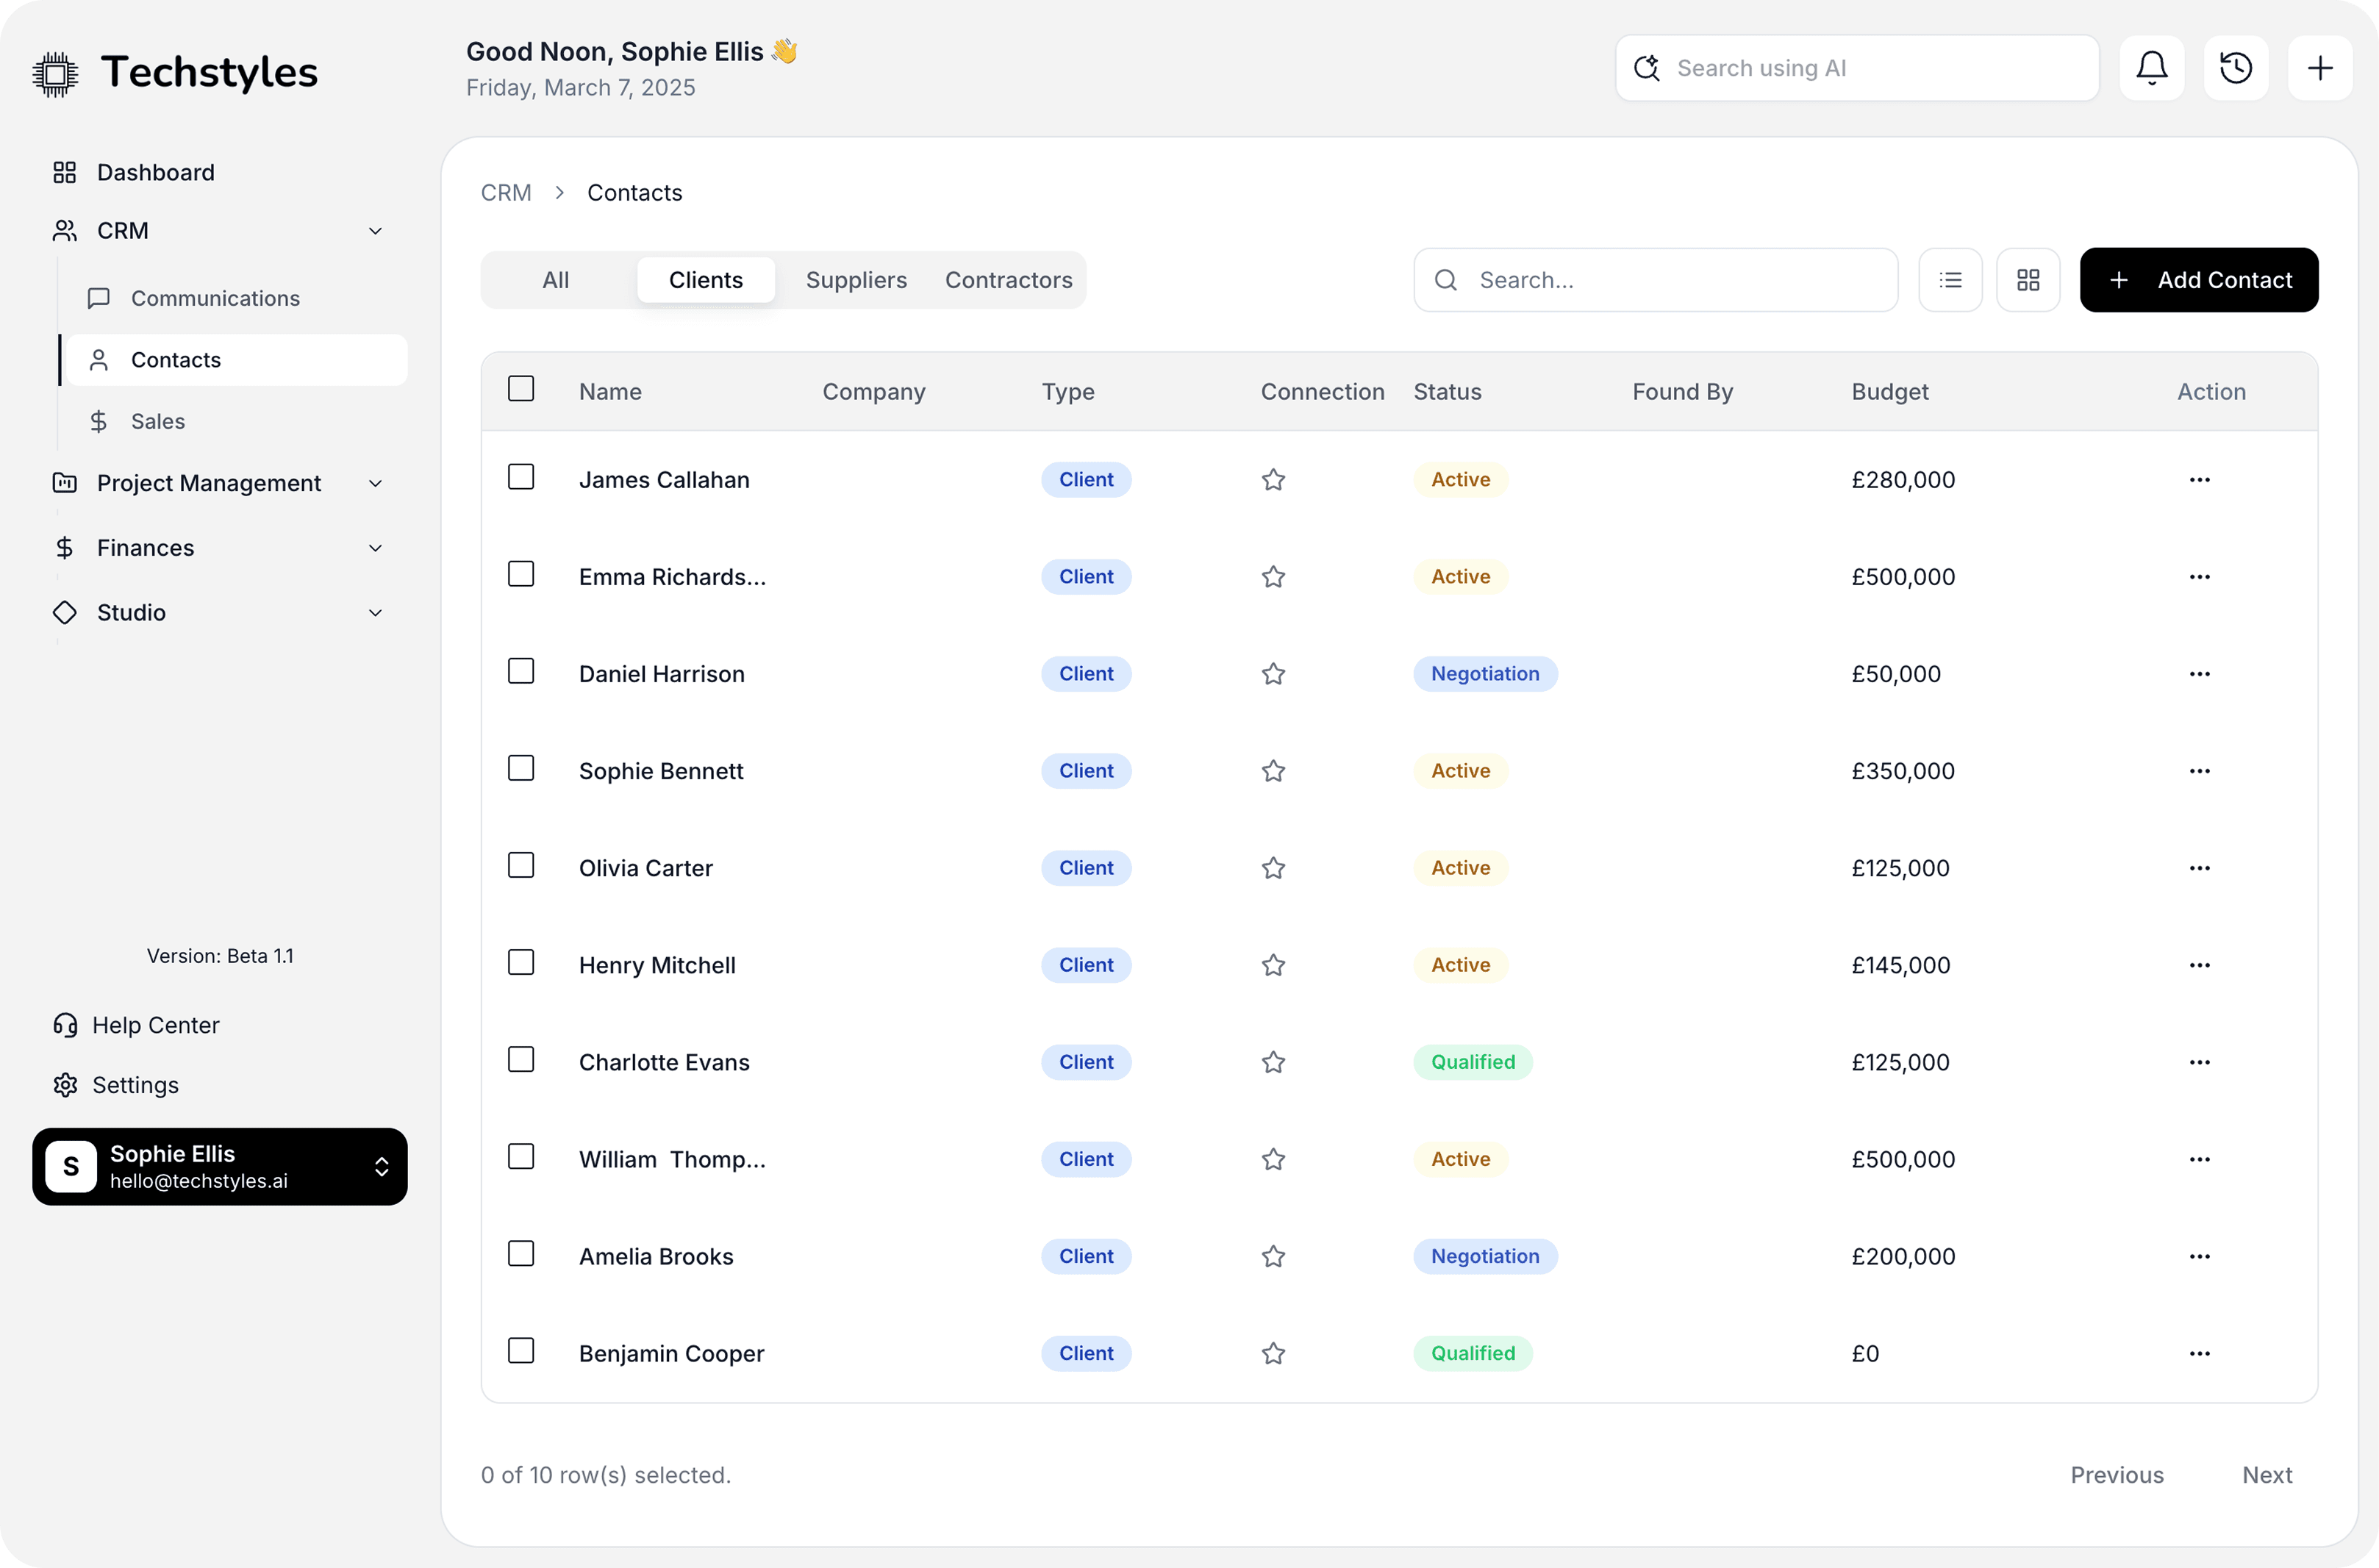
Task: Open the Sophie Ellis account switcher
Action: (220, 1167)
